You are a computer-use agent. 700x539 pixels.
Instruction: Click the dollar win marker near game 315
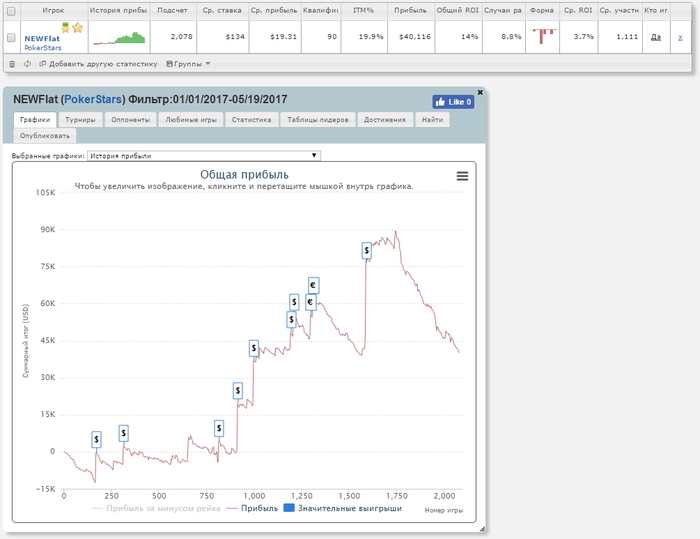[x=124, y=433]
